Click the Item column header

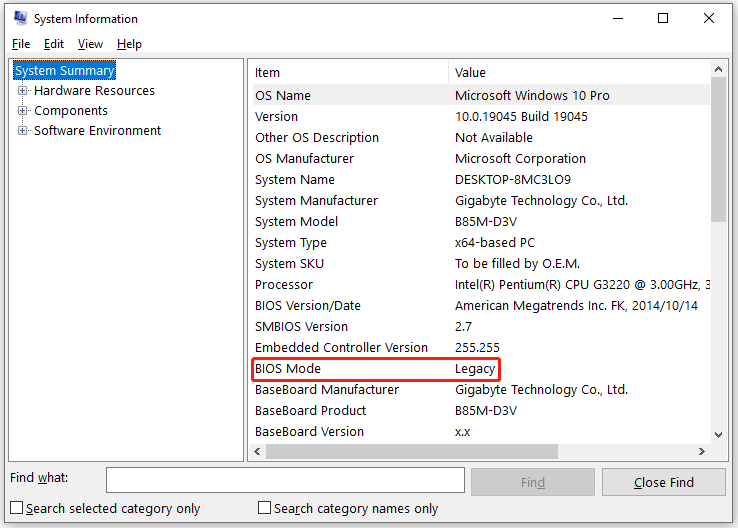pos(348,72)
